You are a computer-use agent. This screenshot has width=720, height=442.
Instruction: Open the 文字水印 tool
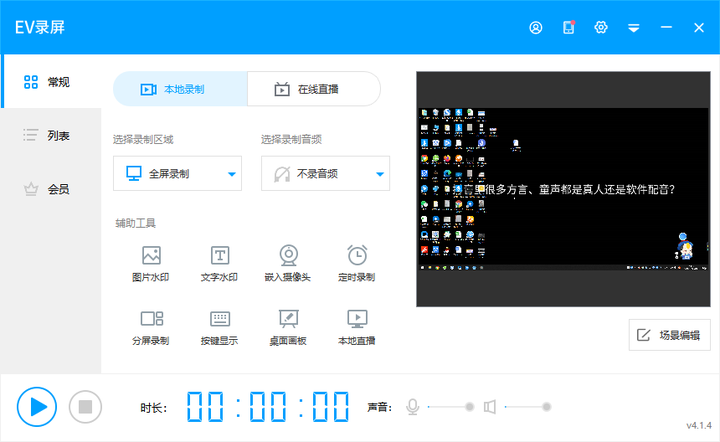pyautogui.click(x=219, y=263)
